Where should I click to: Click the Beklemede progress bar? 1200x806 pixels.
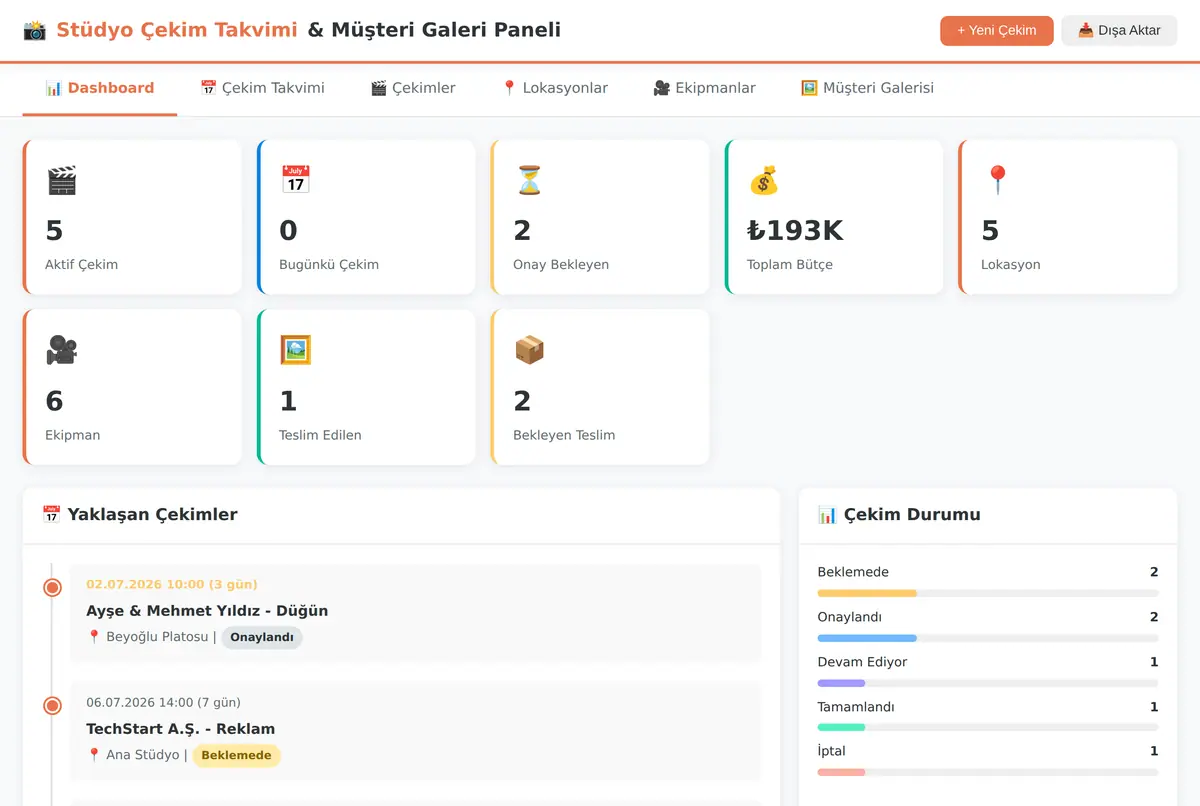pyautogui.click(x=988, y=593)
